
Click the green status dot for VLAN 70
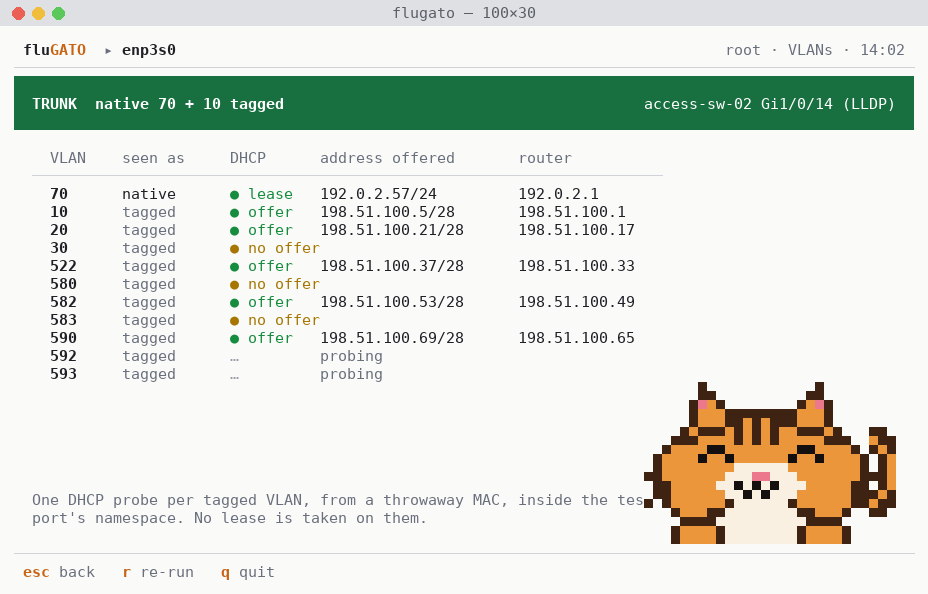234,195
